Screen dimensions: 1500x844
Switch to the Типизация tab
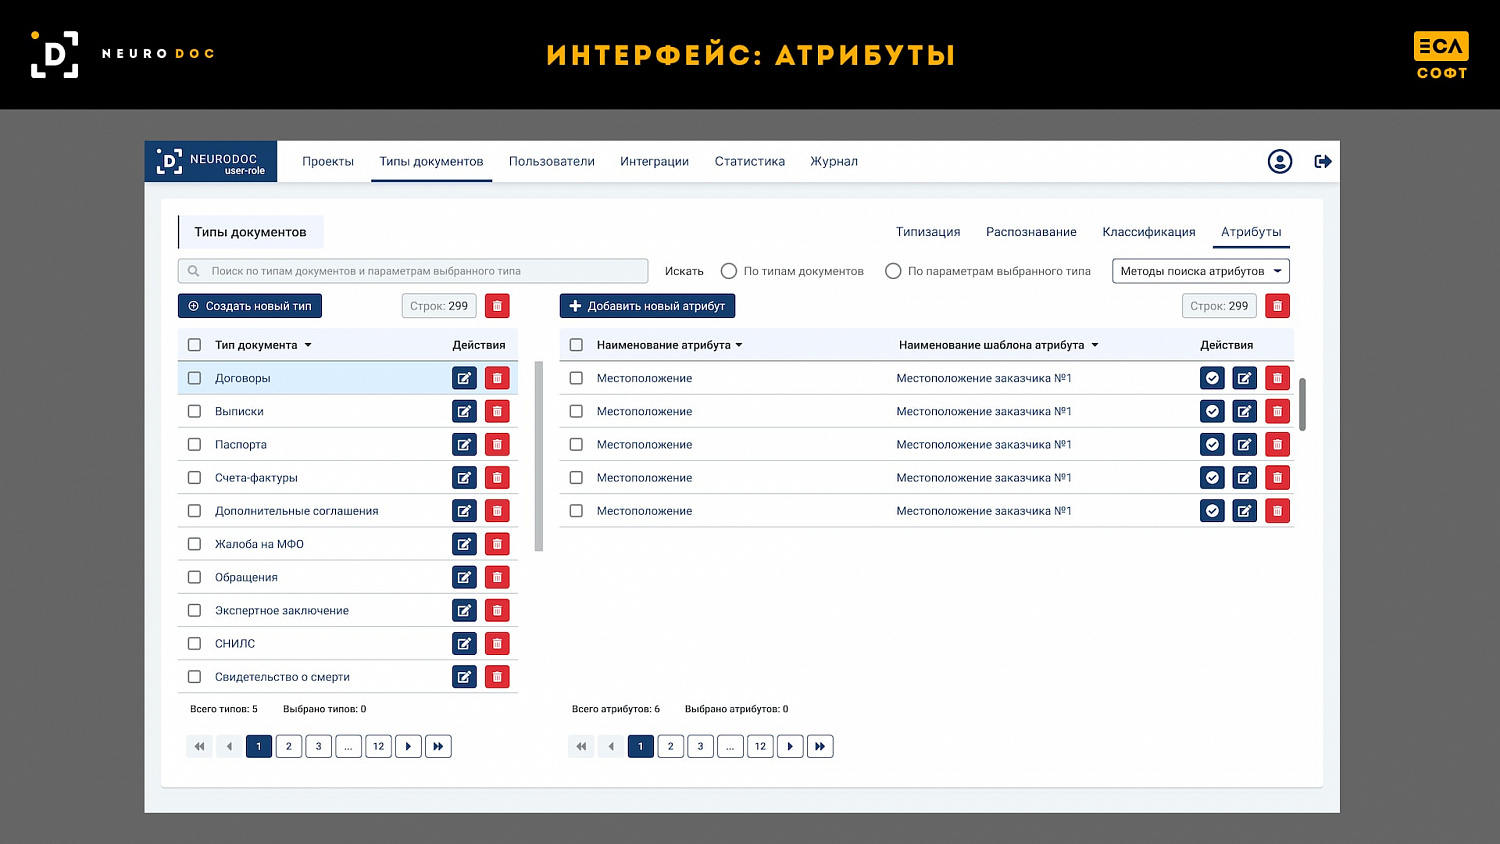(x=928, y=232)
